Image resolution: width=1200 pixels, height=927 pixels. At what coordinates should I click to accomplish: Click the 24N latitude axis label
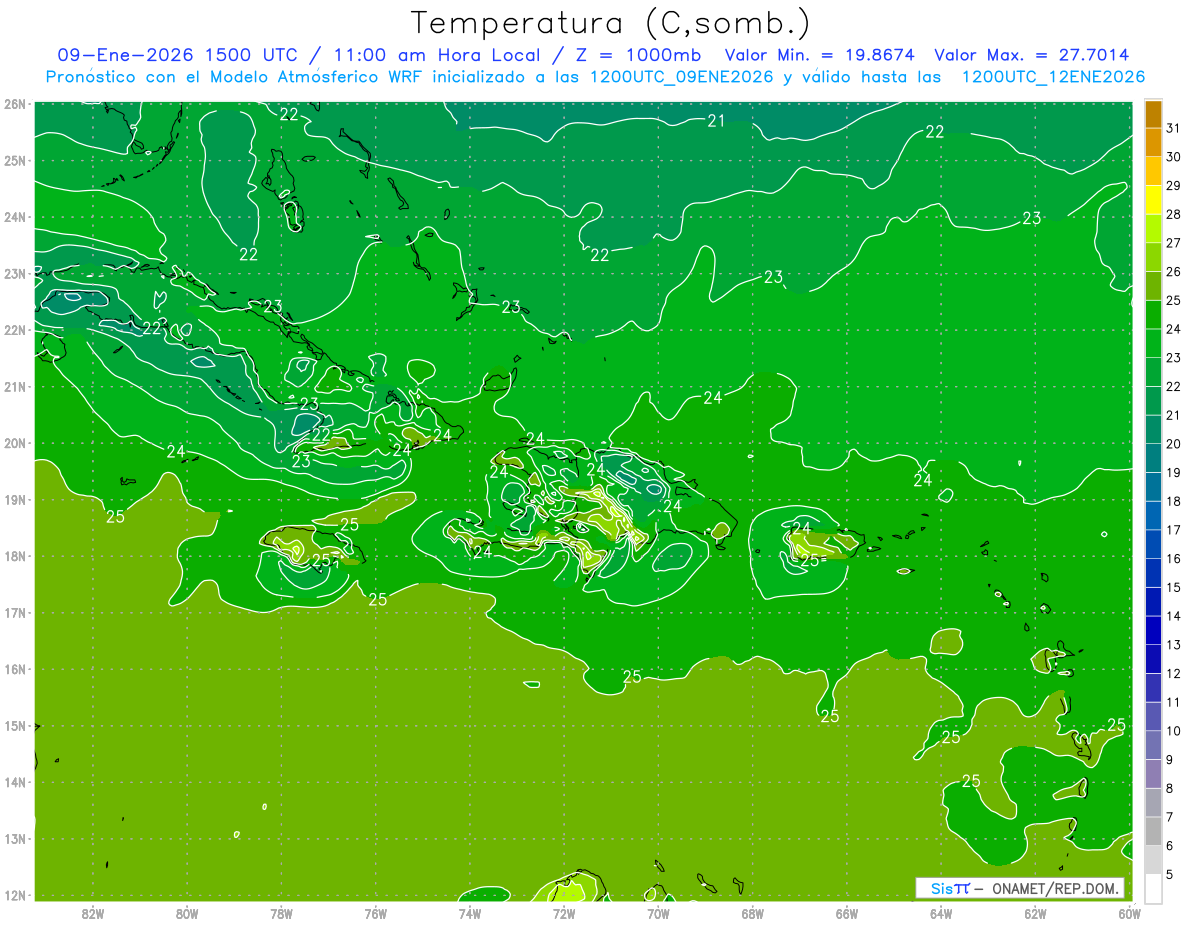click(x=15, y=217)
